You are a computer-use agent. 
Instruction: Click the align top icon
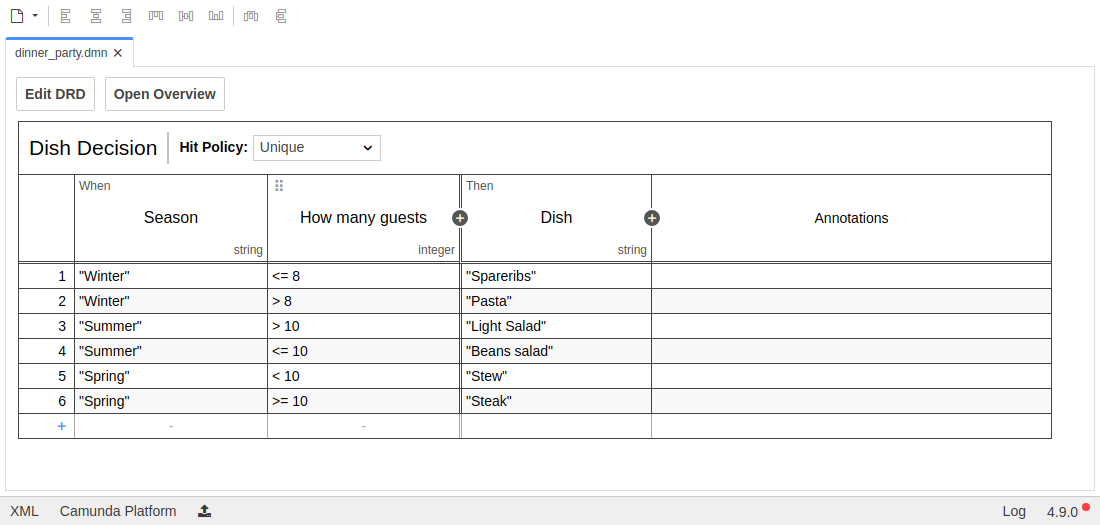pos(155,16)
